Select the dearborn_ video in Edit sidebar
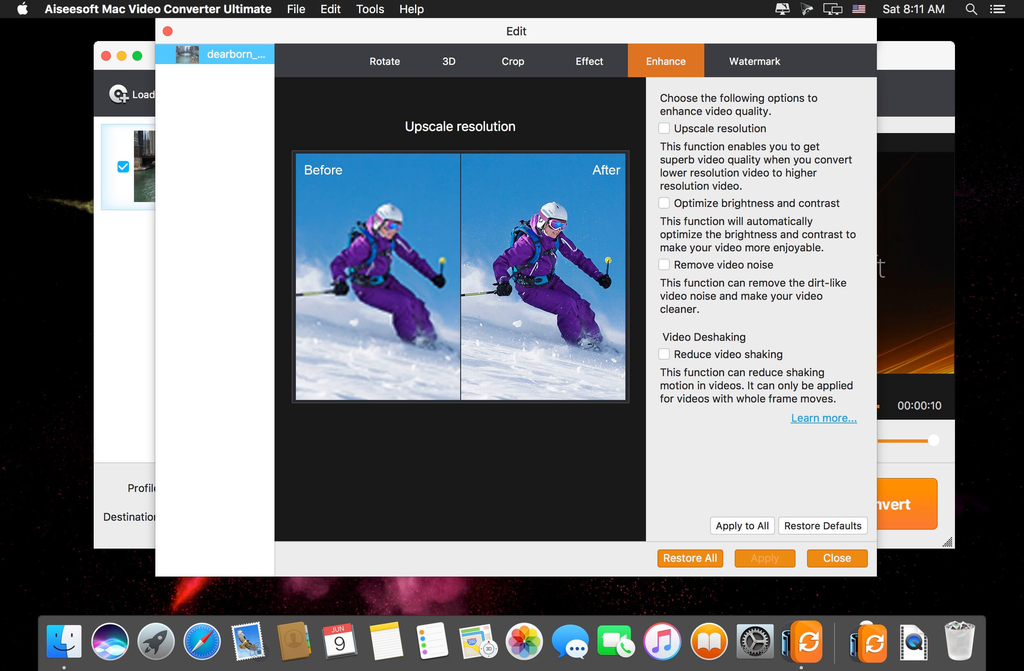 [x=215, y=54]
